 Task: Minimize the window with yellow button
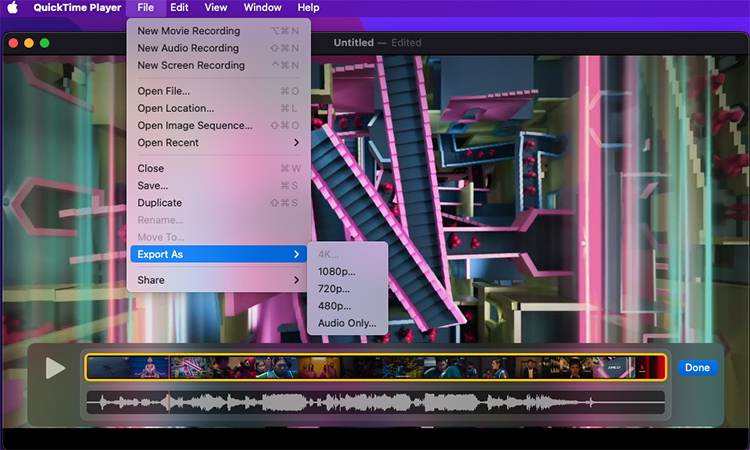pos(29,43)
